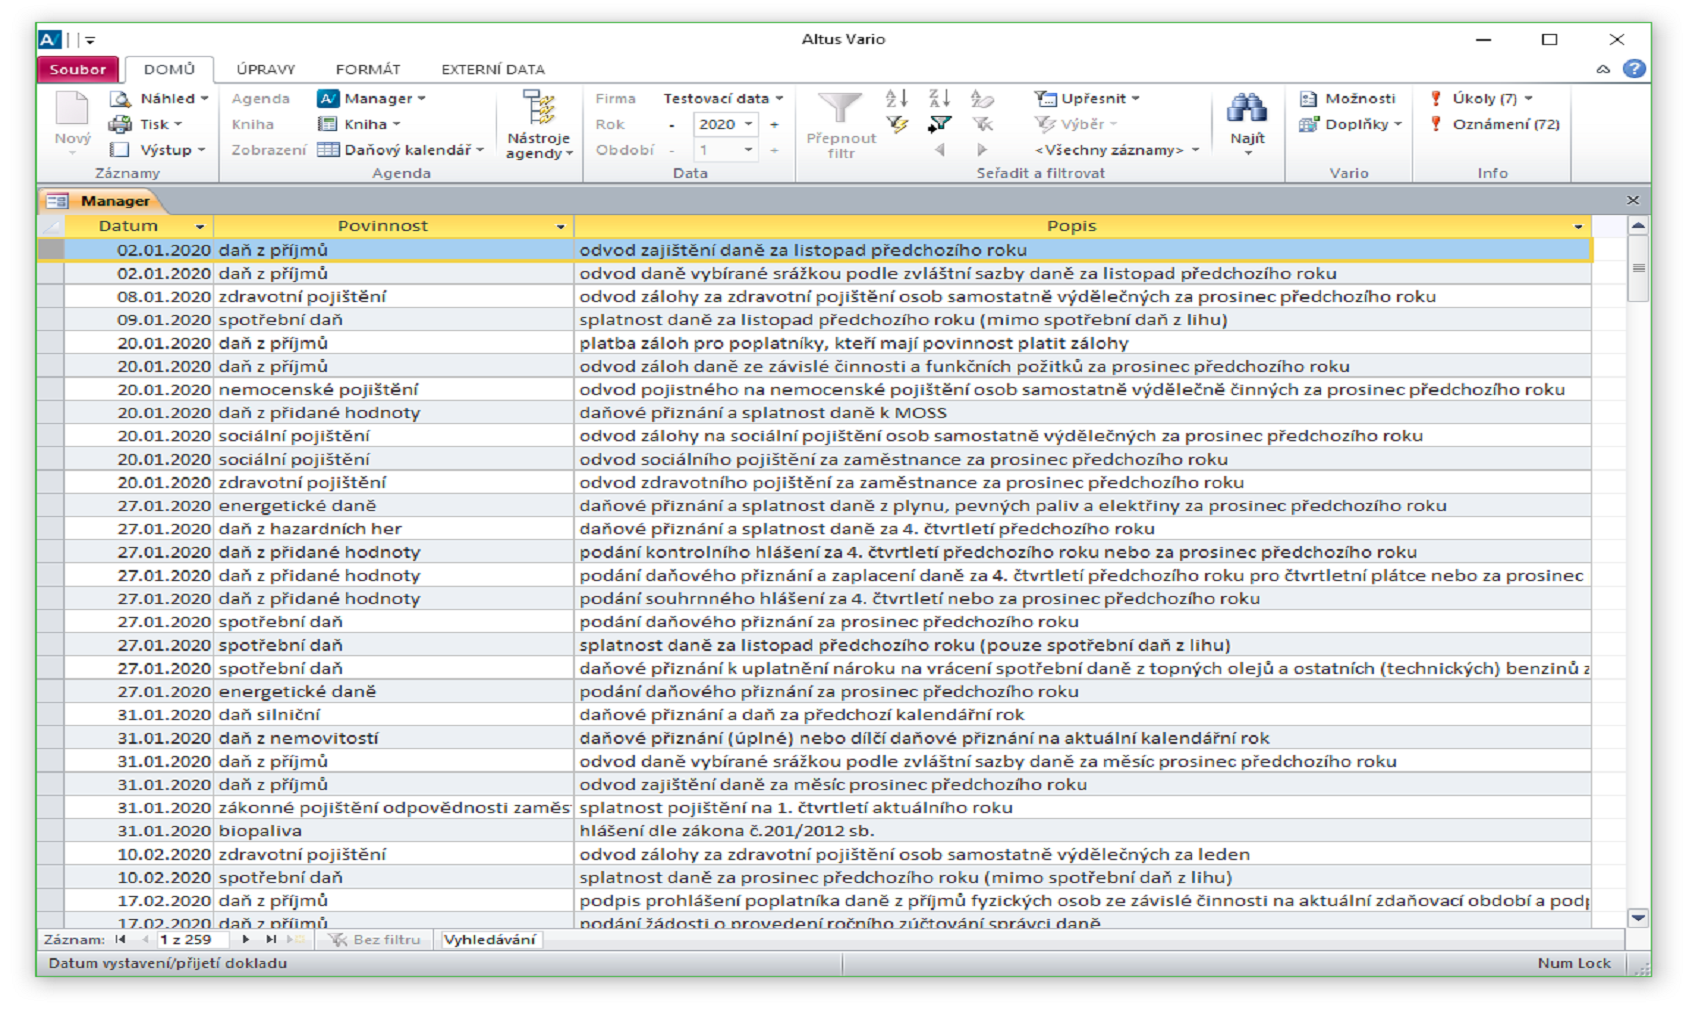The image size is (1689, 1020).
Task: Expand the Tisk dropdown arrow
Action: coord(178,124)
